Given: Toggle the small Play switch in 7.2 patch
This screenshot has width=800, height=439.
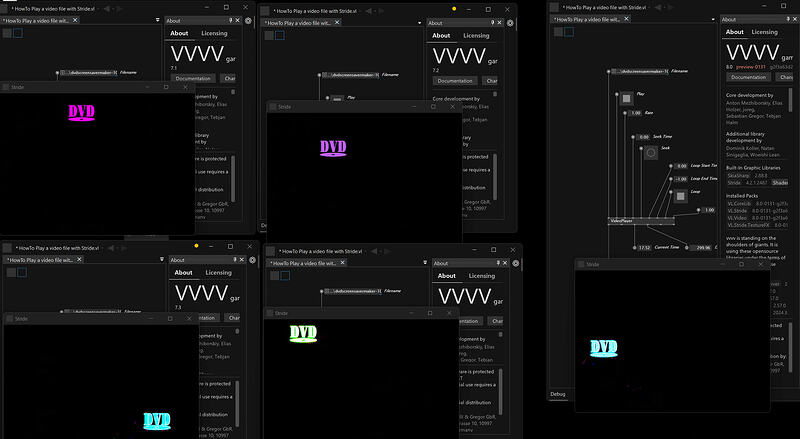Looking at the screenshot, I should click(x=337, y=99).
